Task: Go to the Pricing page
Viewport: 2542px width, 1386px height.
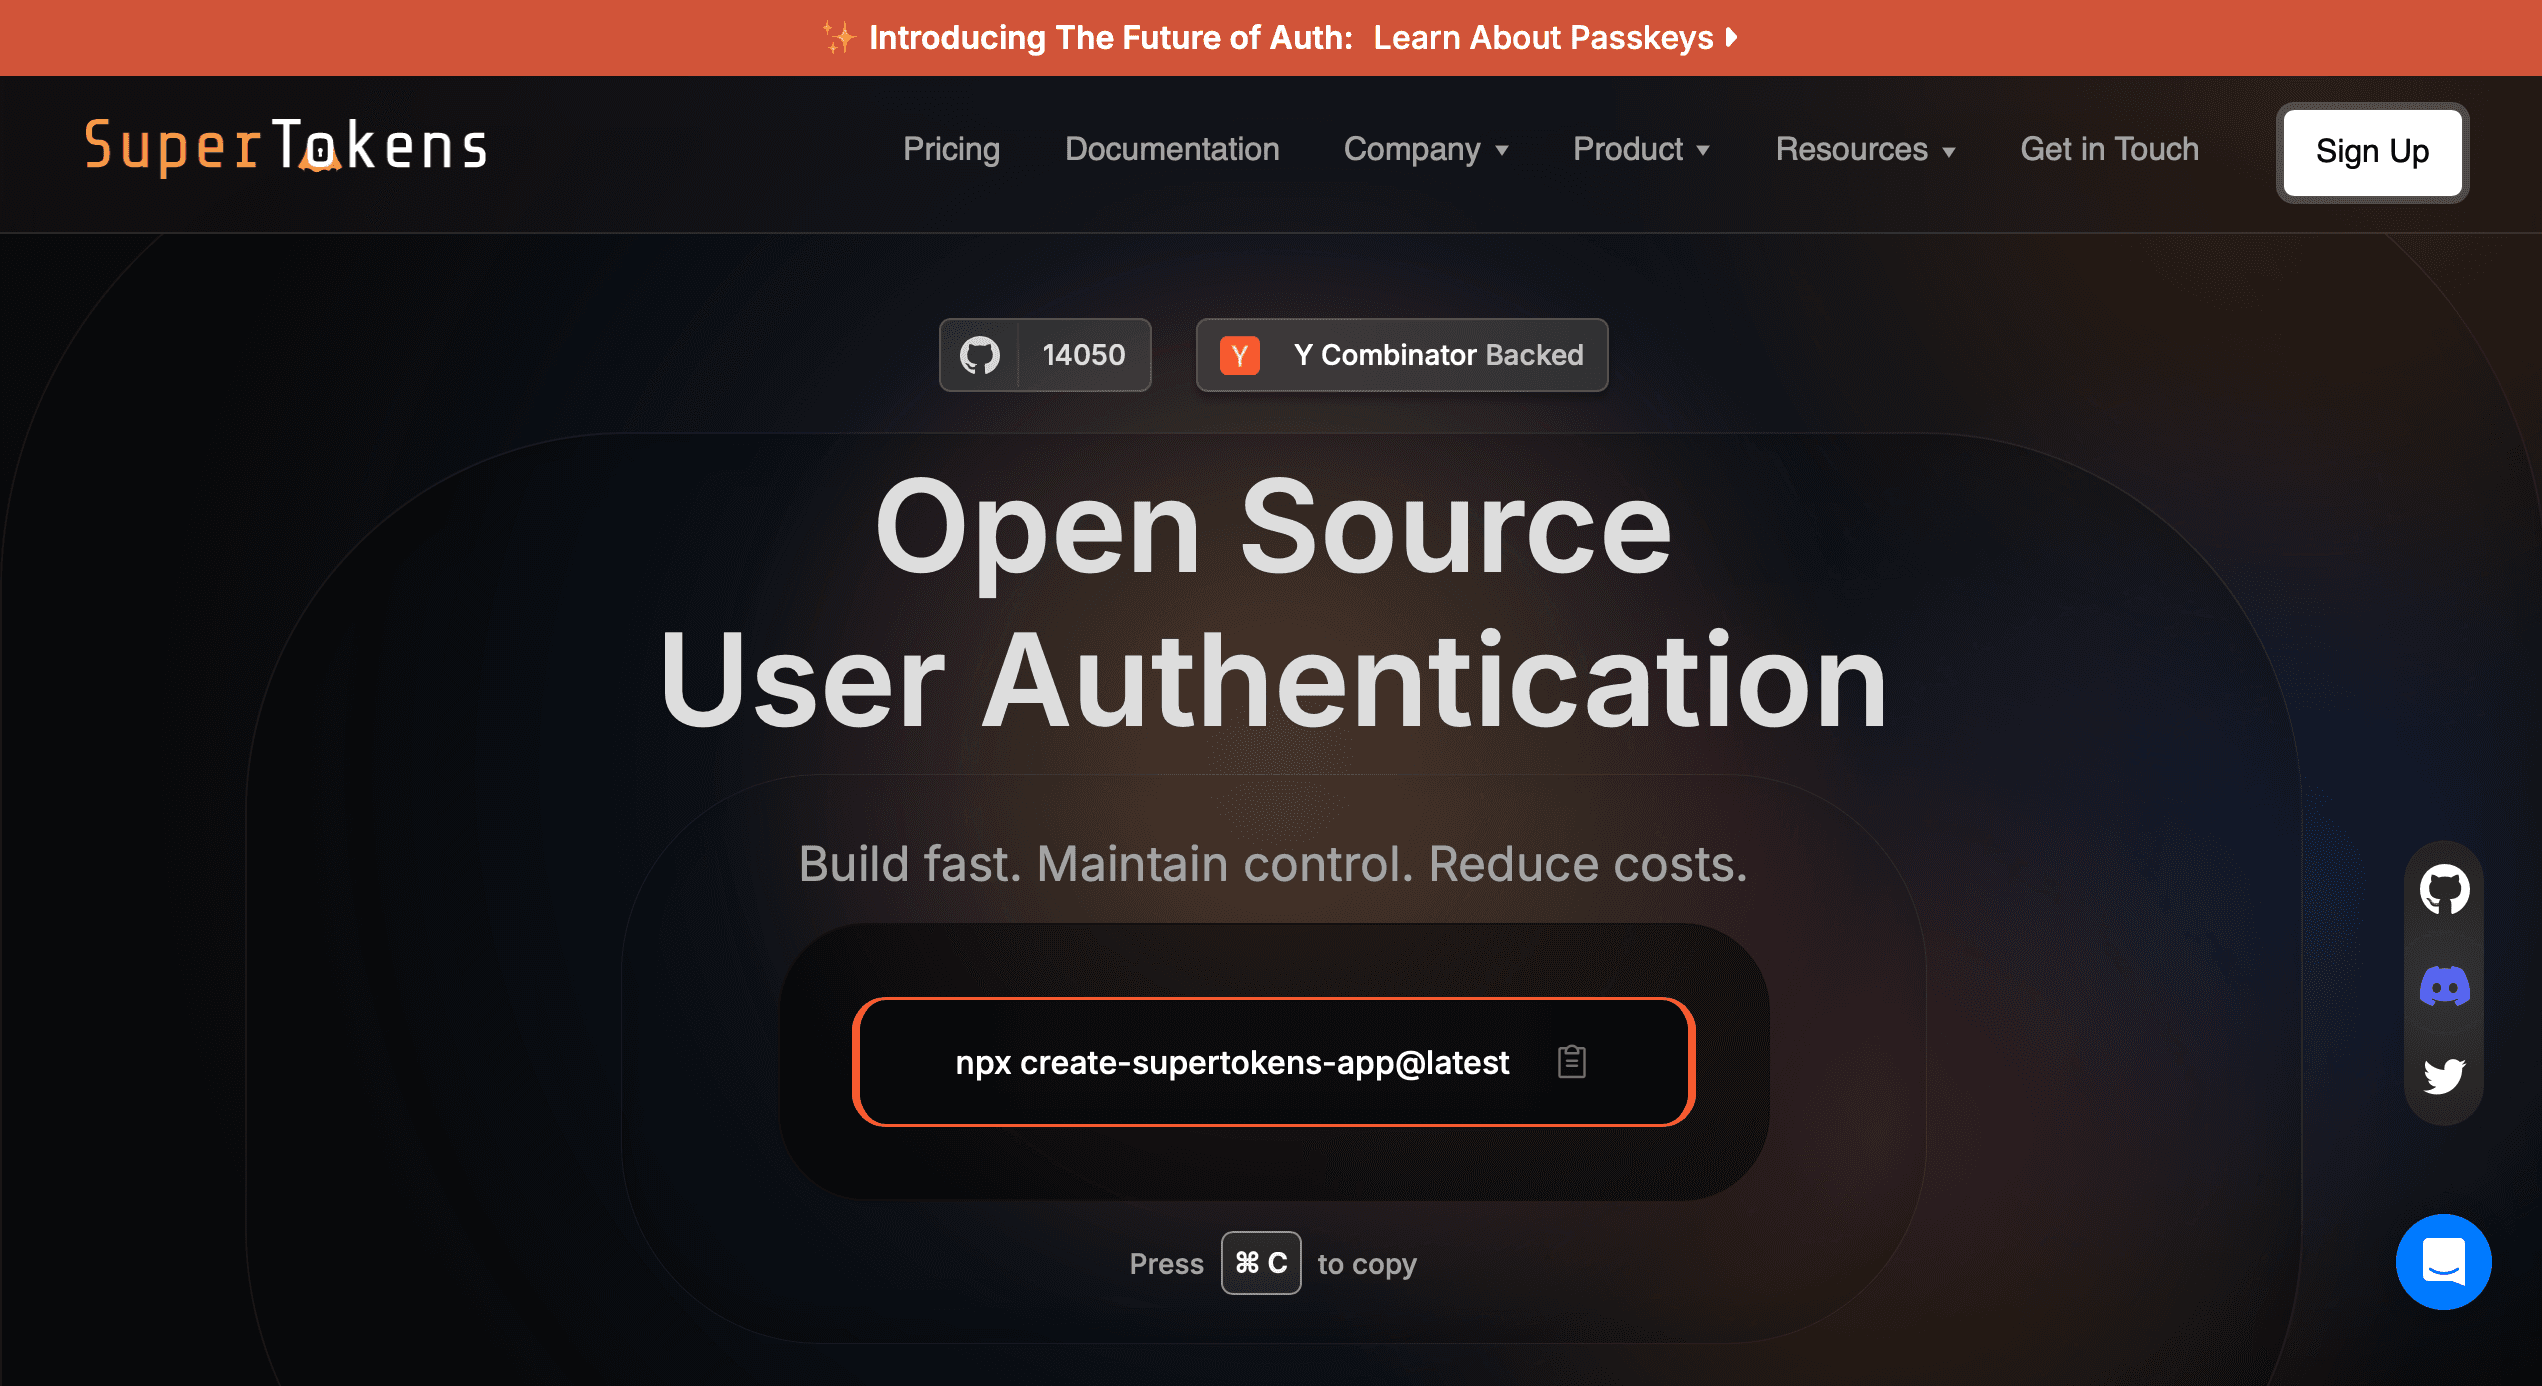Action: click(x=951, y=149)
